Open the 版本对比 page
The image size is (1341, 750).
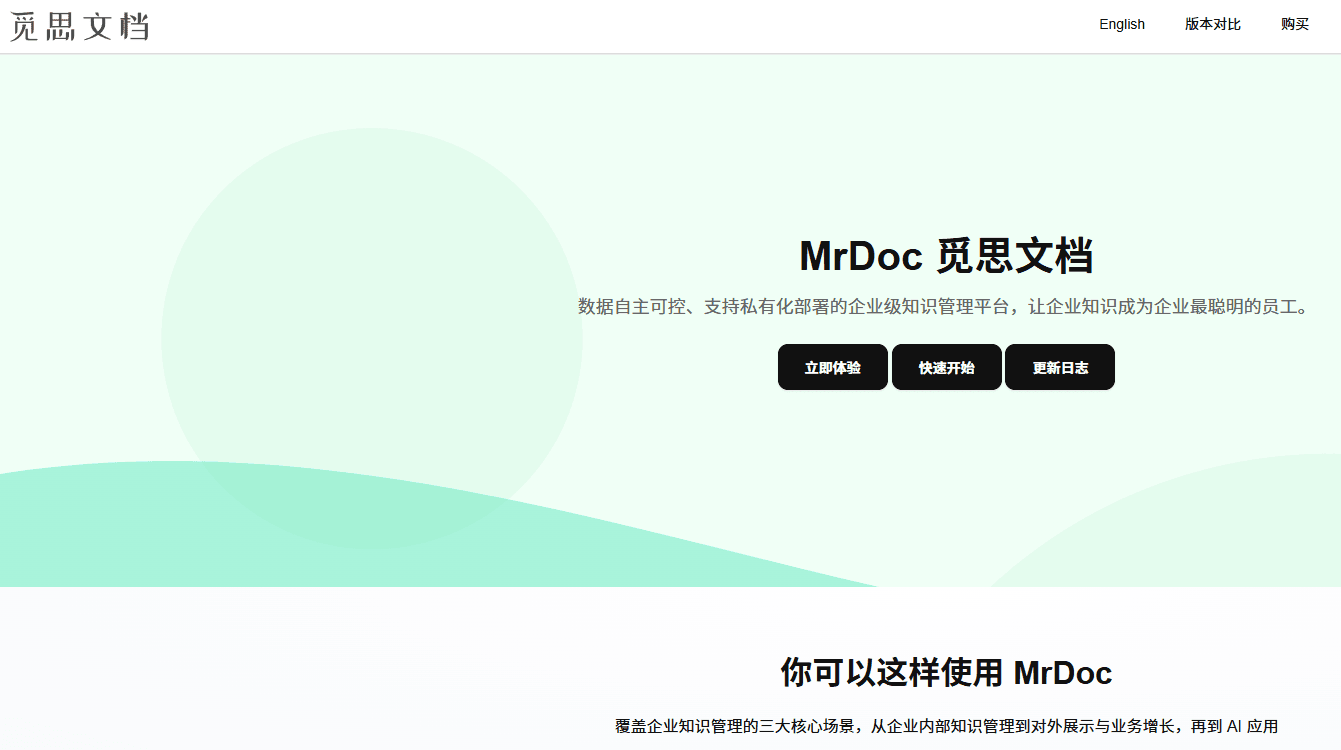coord(1213,25)
